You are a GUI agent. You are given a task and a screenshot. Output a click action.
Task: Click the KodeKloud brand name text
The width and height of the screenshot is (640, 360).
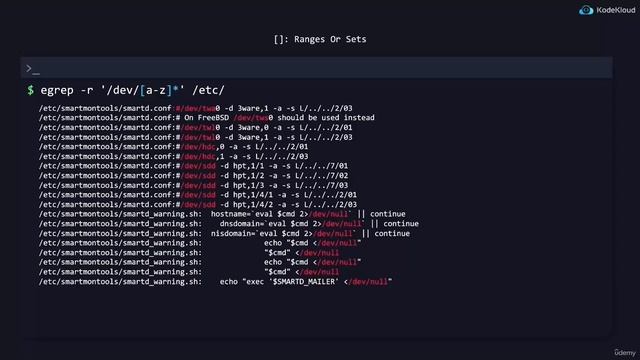click(616, 10)
